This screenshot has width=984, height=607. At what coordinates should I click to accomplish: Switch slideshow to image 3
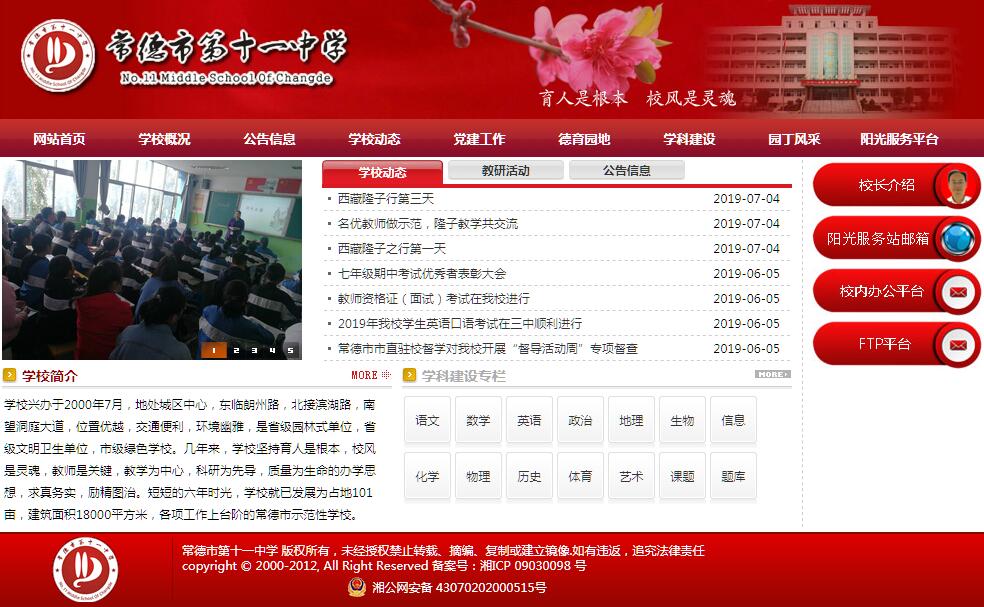(254, 350)
